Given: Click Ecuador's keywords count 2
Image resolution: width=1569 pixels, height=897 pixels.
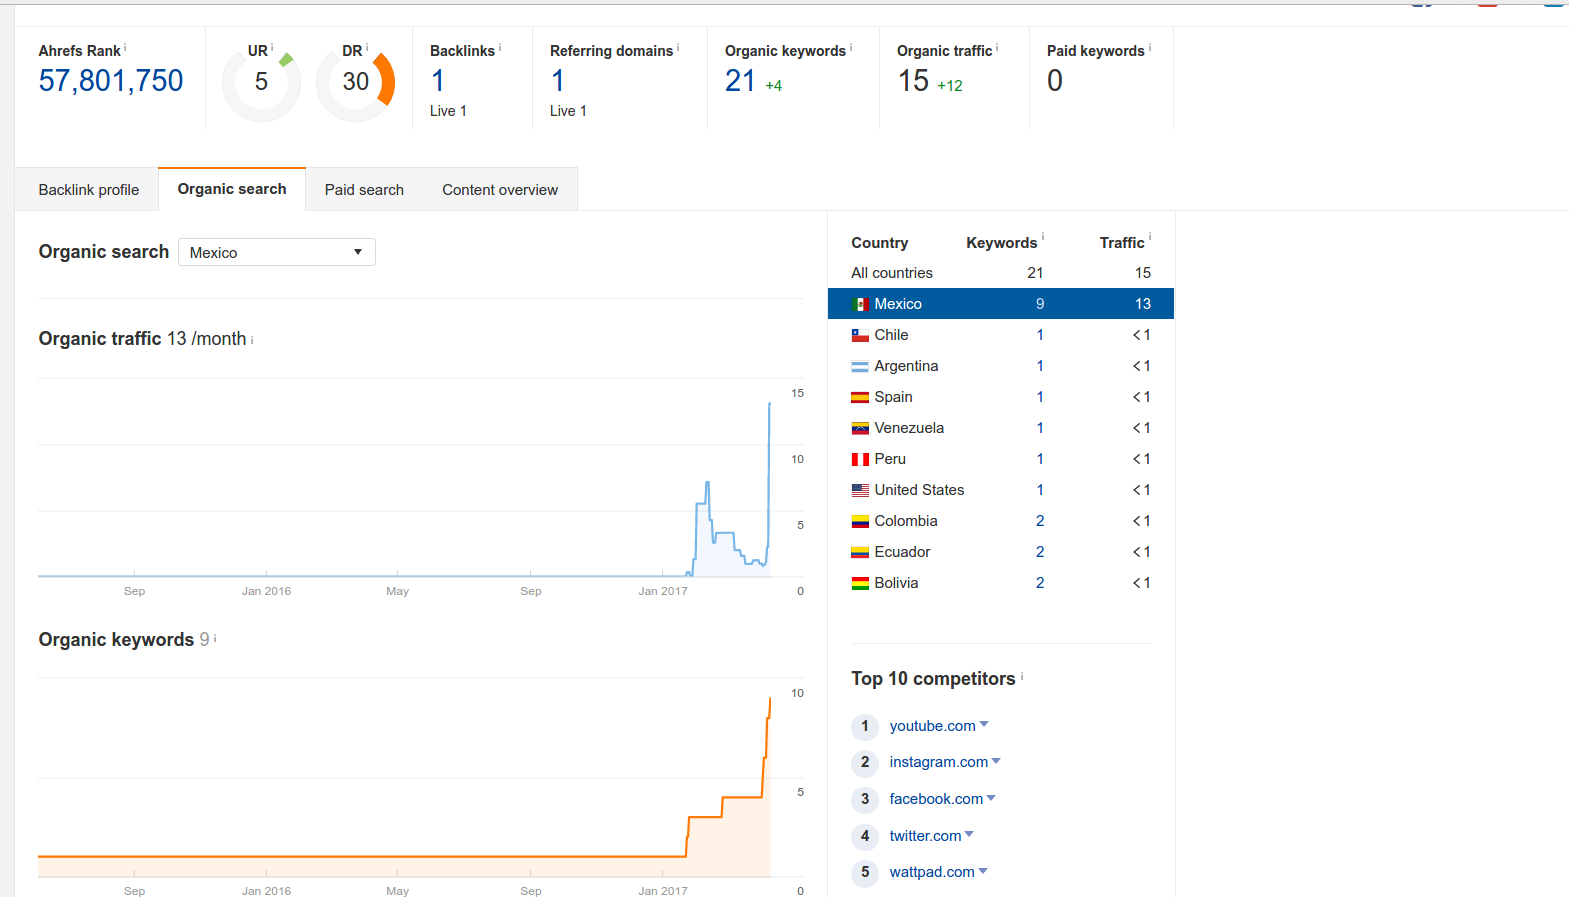Looking at the screenshot, I should click(x=1040, y=552).
